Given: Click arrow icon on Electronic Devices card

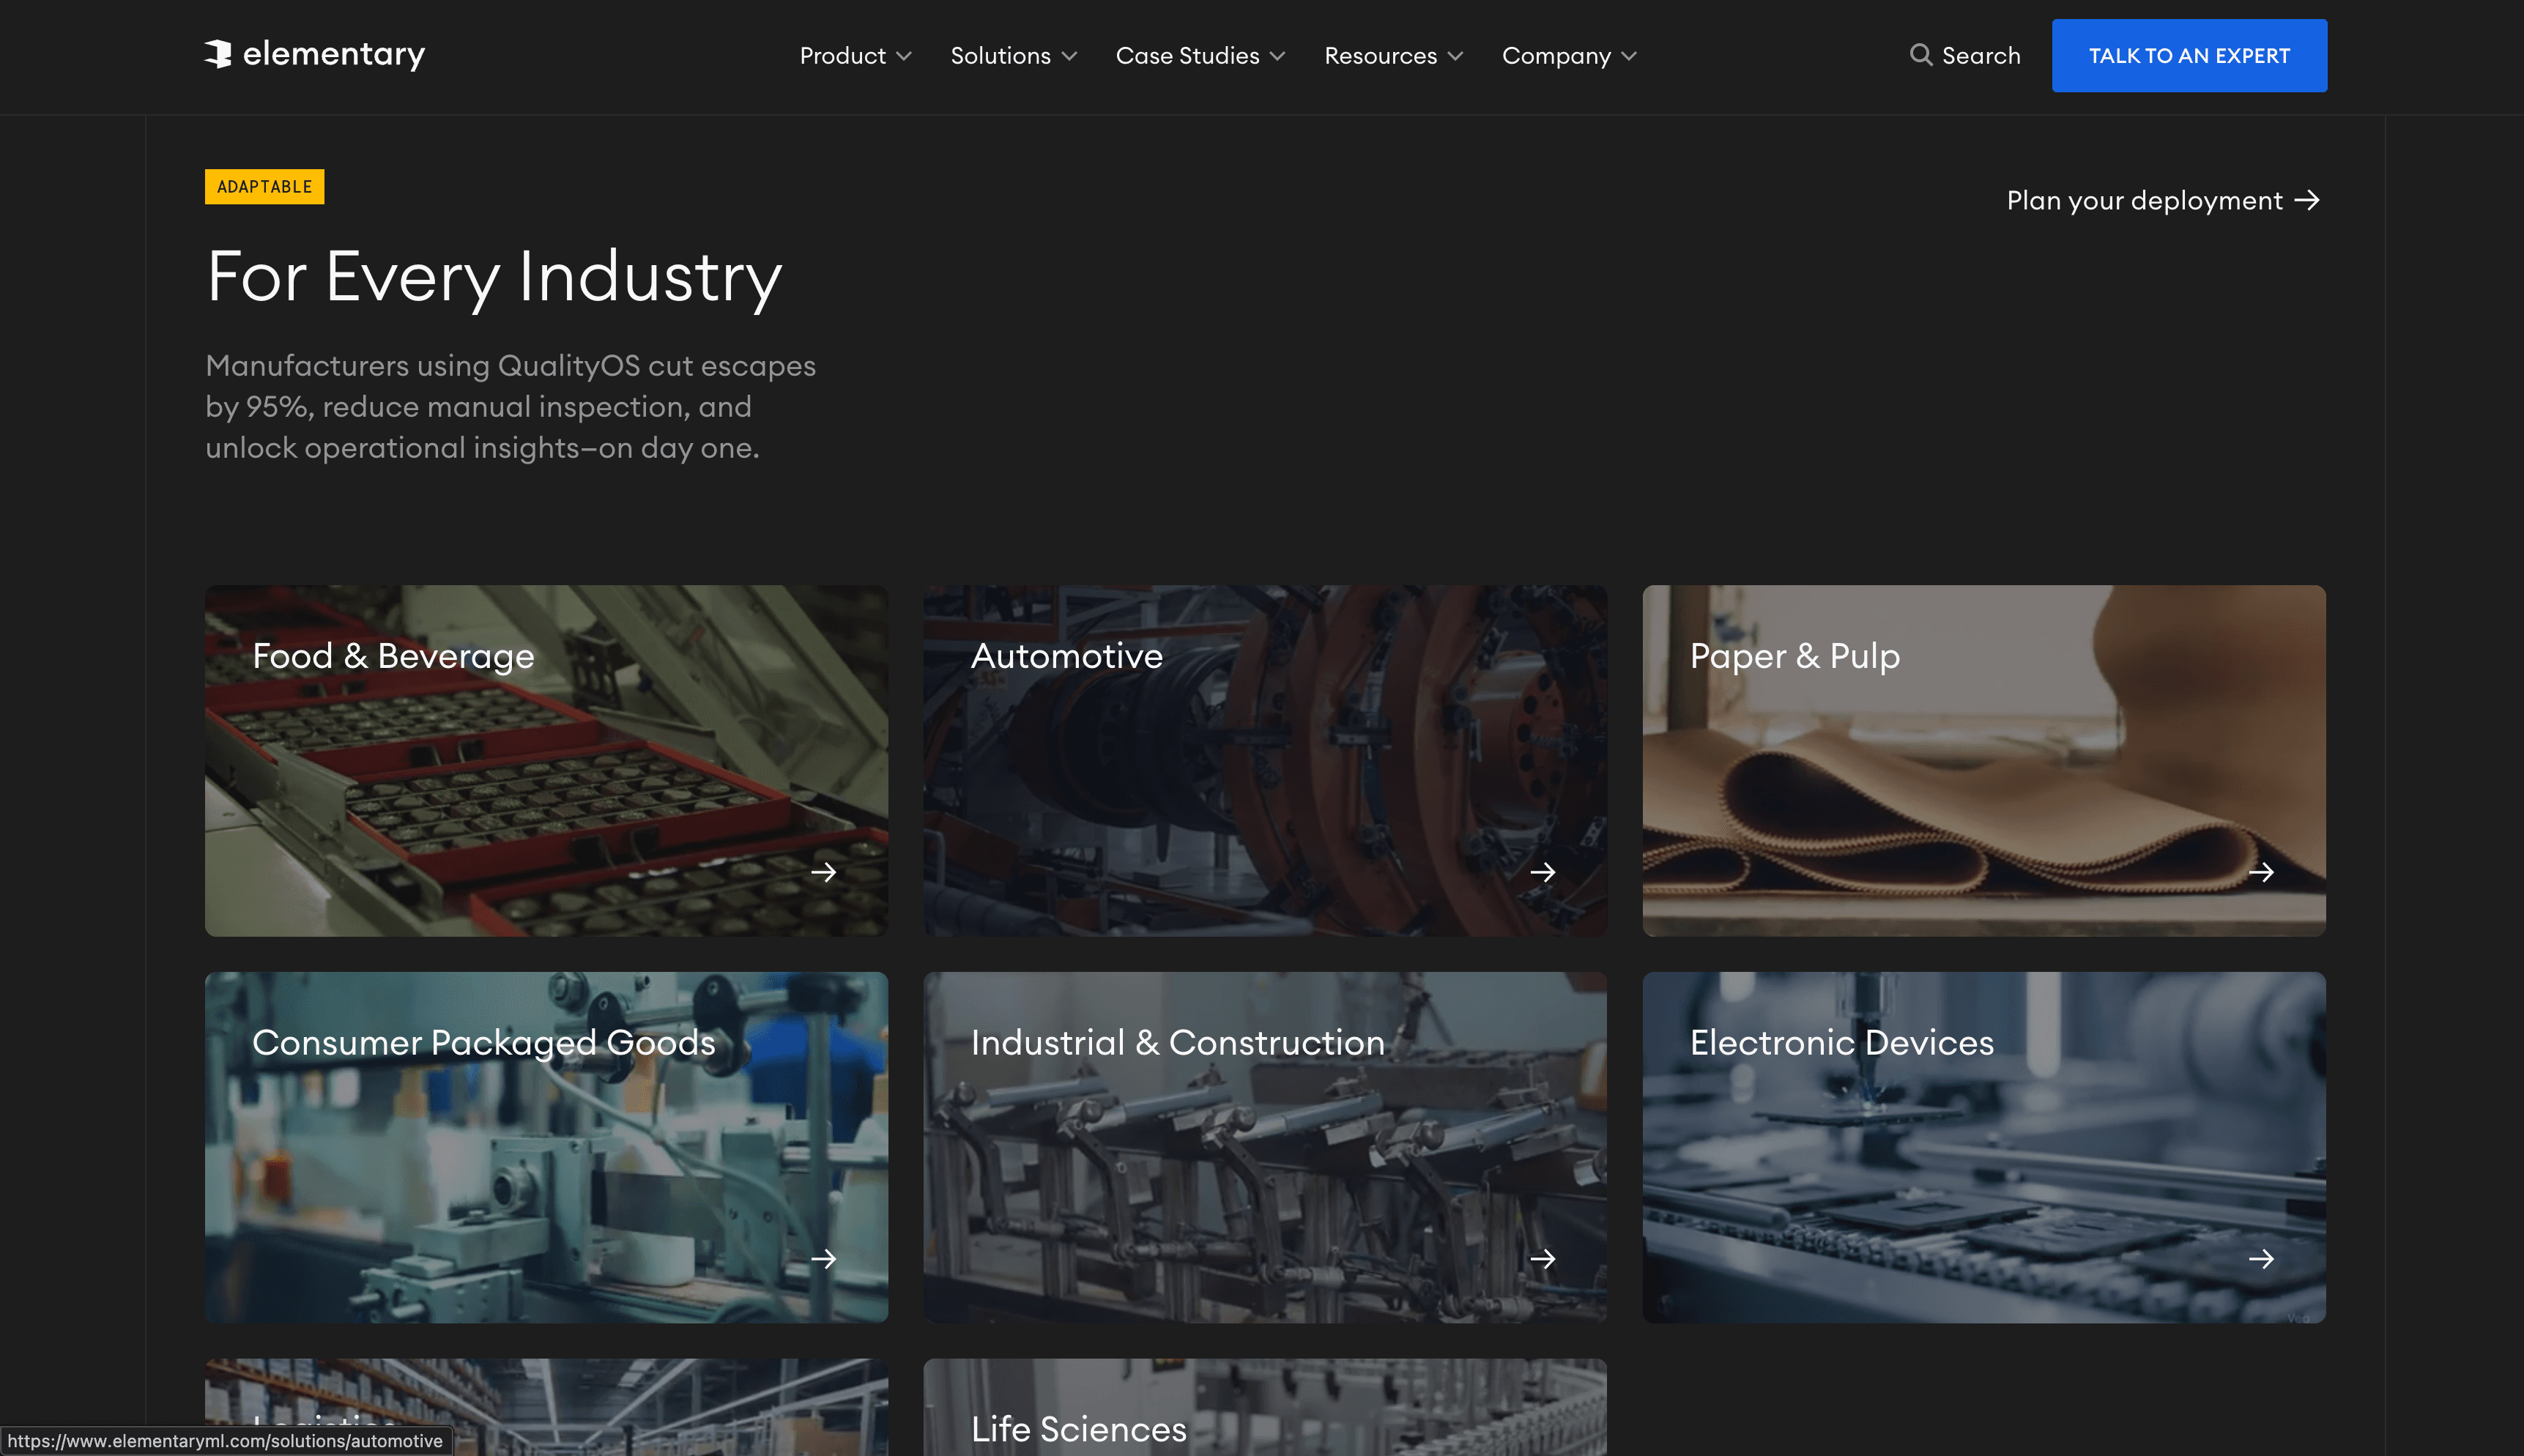Looking at the screenshot, I should point(2261,1259).
